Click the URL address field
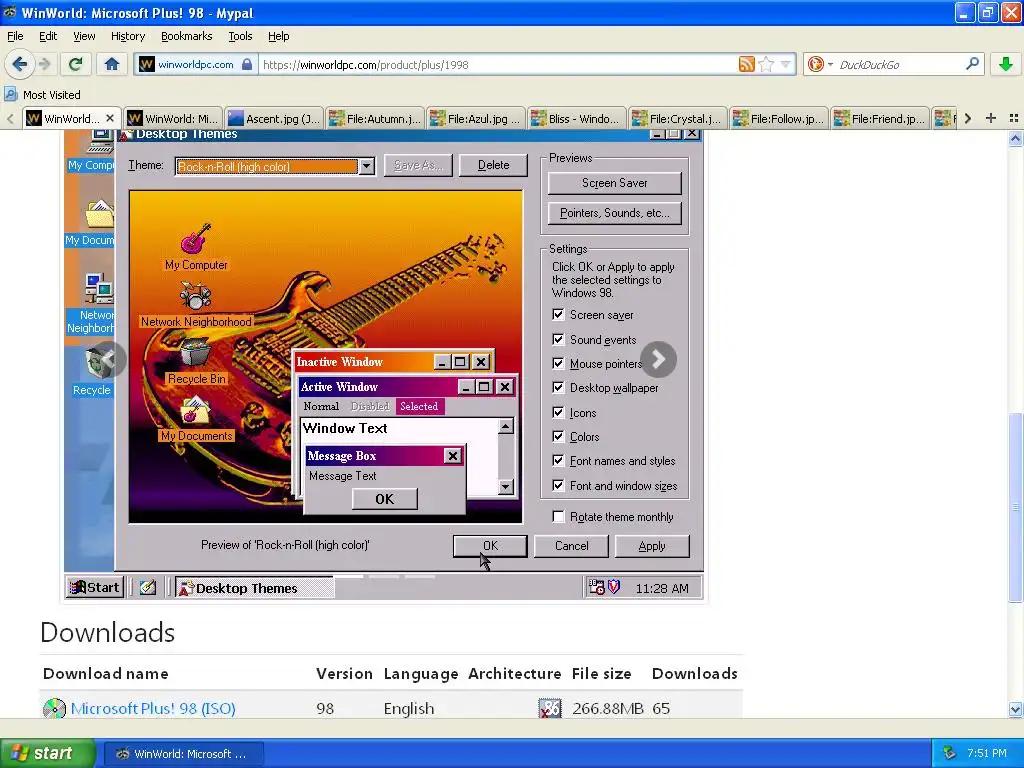1024x768 pixels. [x=498, y=64]
